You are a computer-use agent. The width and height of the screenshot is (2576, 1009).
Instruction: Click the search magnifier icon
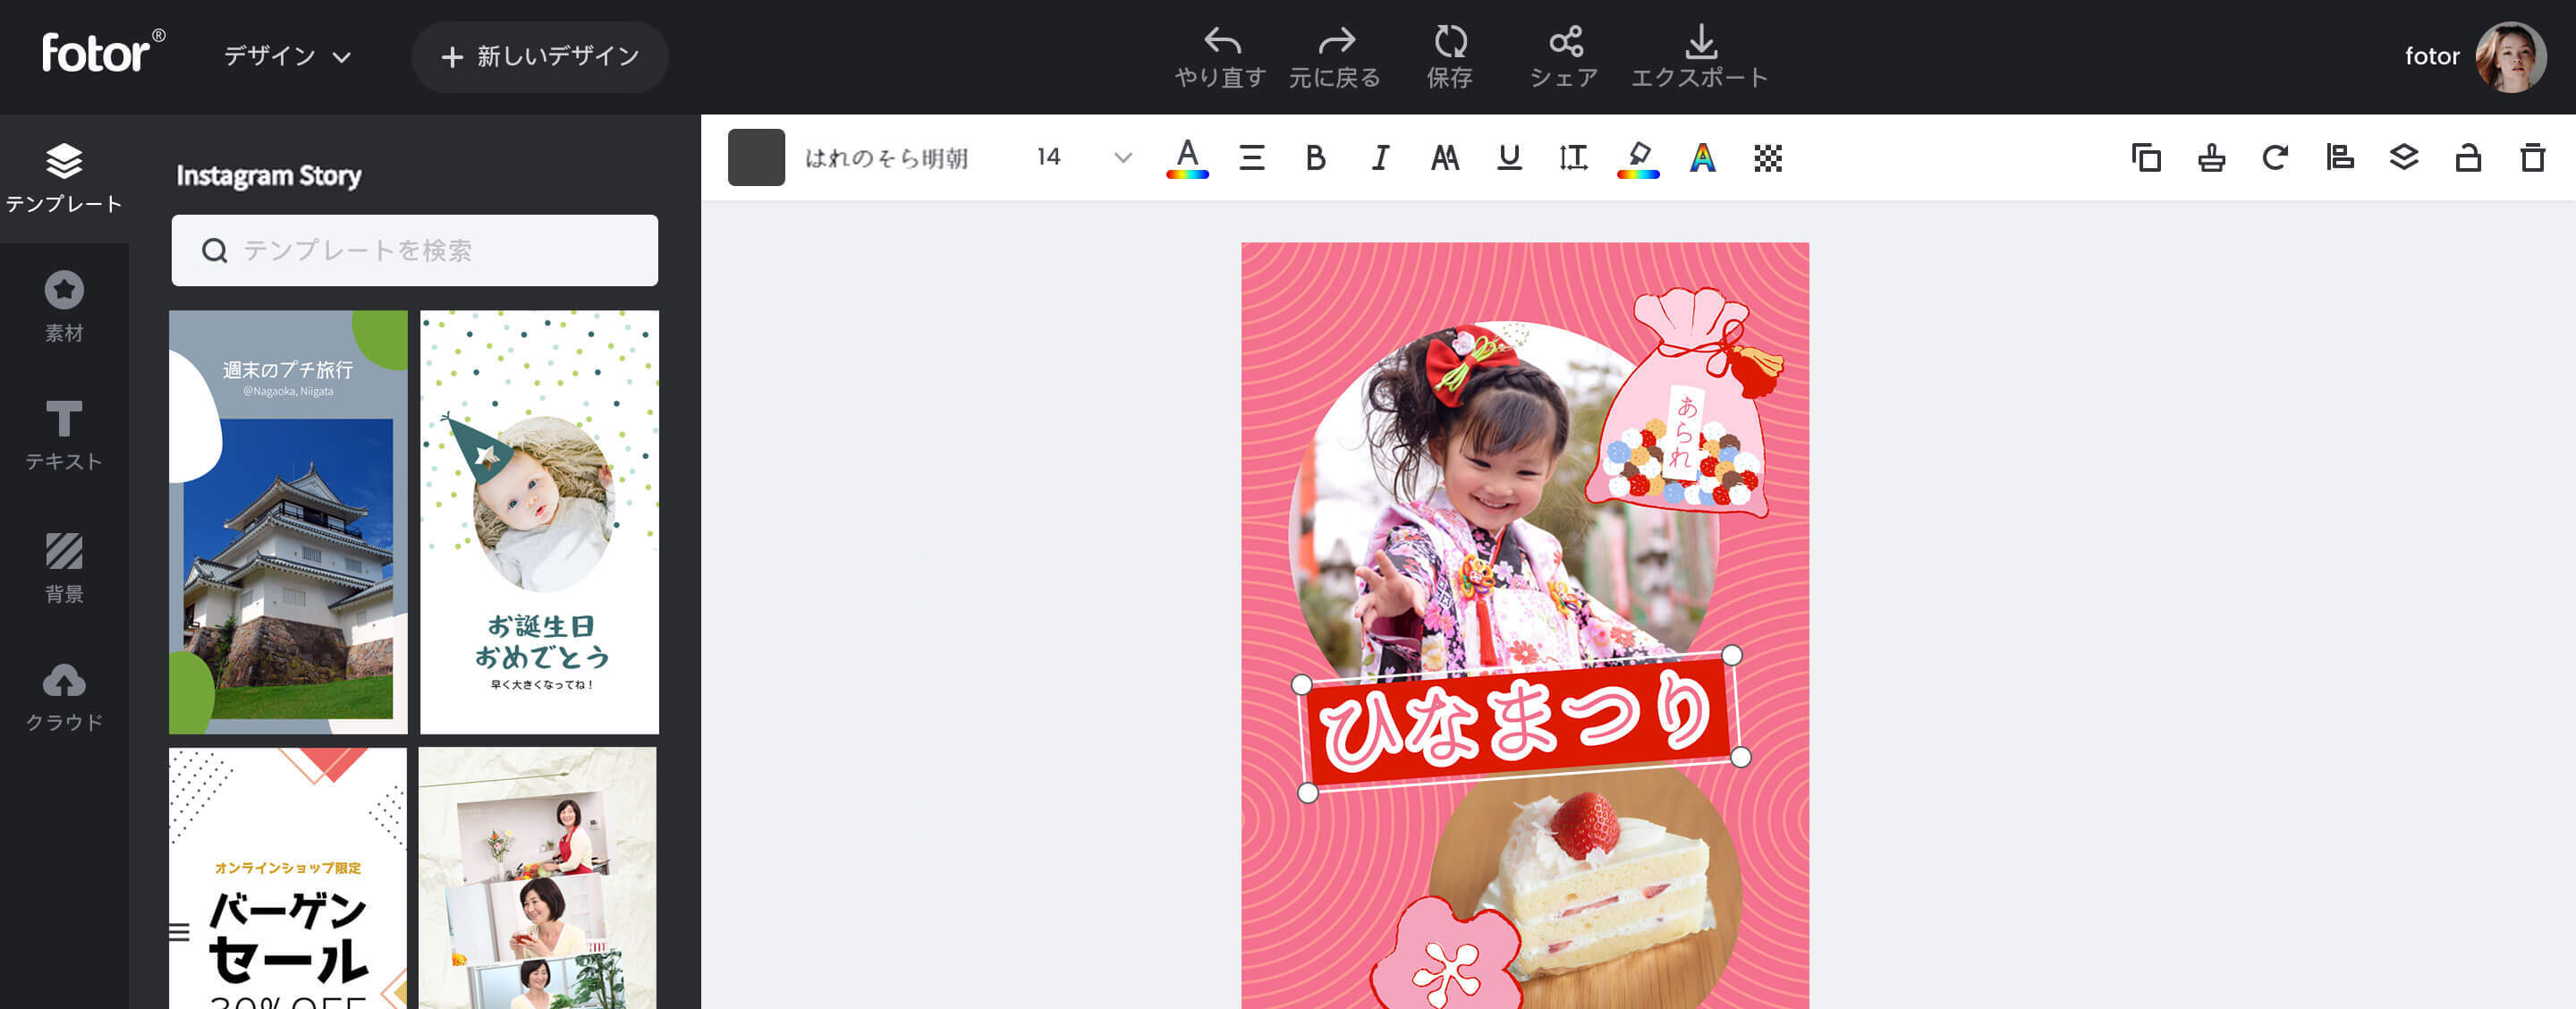tap(214, 250)
